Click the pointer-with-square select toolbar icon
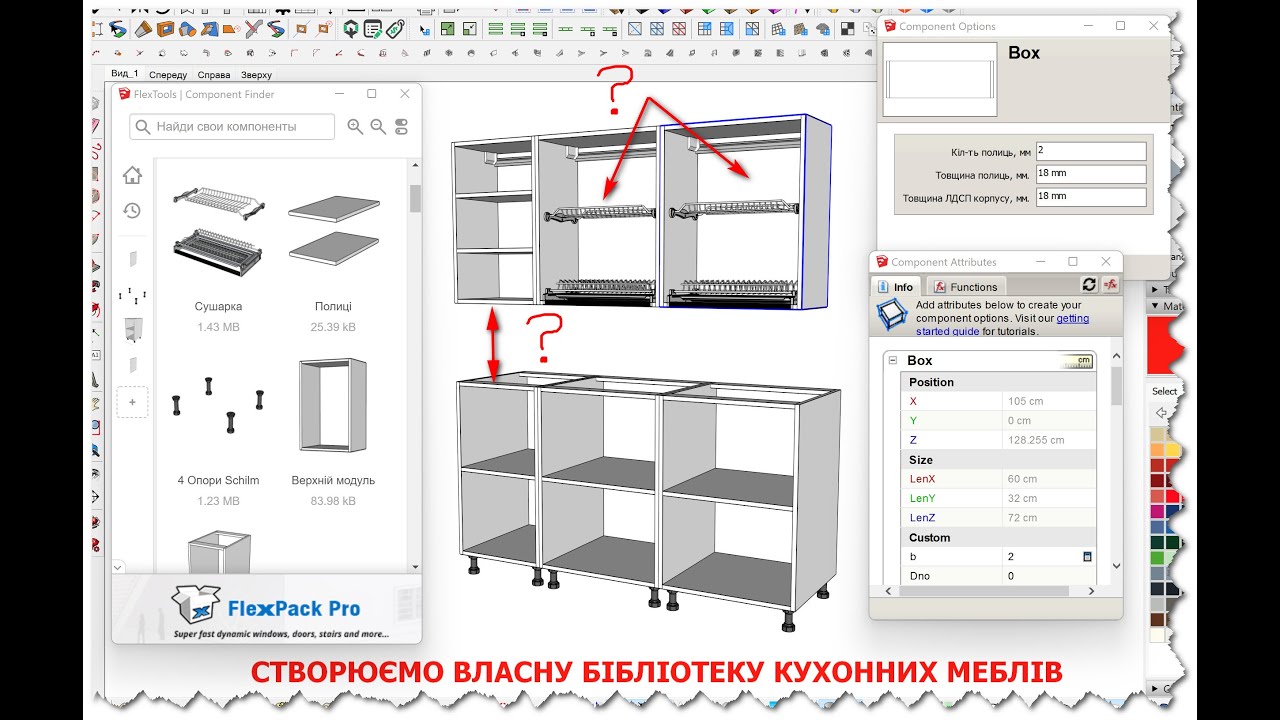This screenshot has height=720, width=1280. coord(424,29)
